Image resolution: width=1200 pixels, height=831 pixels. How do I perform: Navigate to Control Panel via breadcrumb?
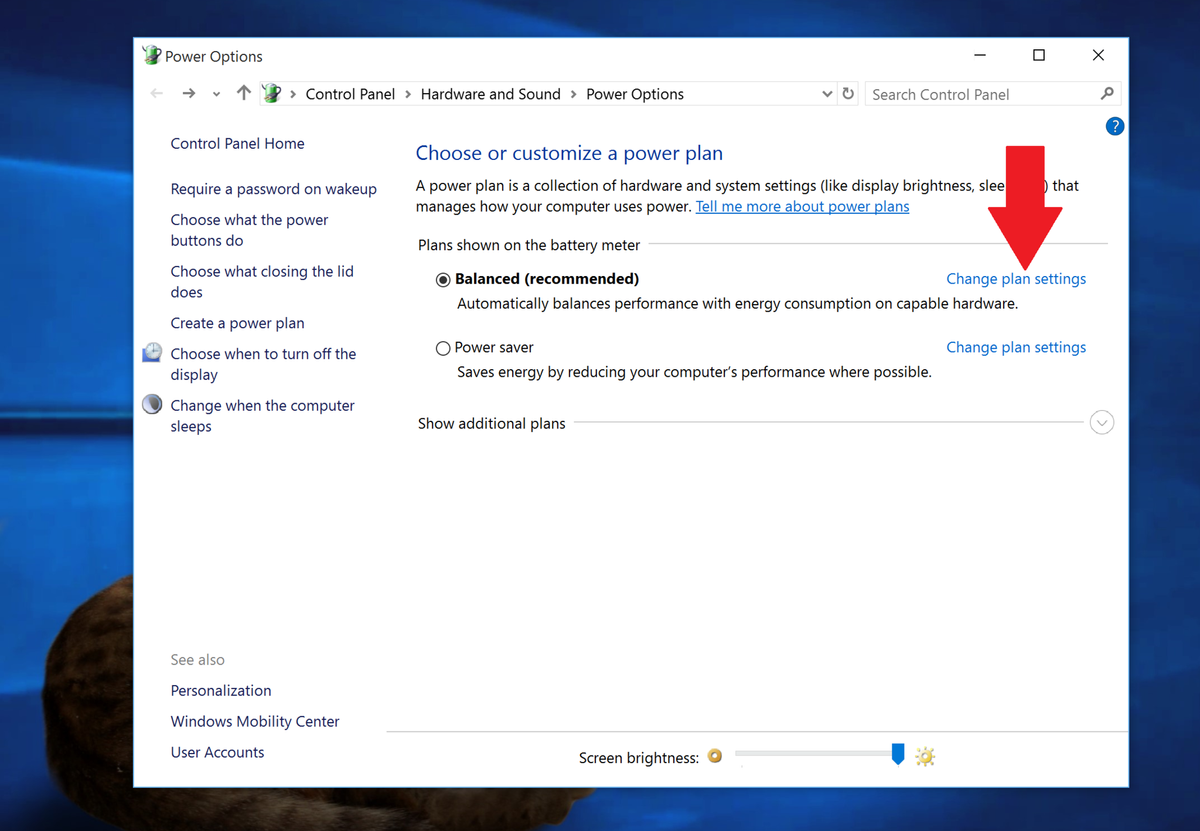(x=350, y=93)
